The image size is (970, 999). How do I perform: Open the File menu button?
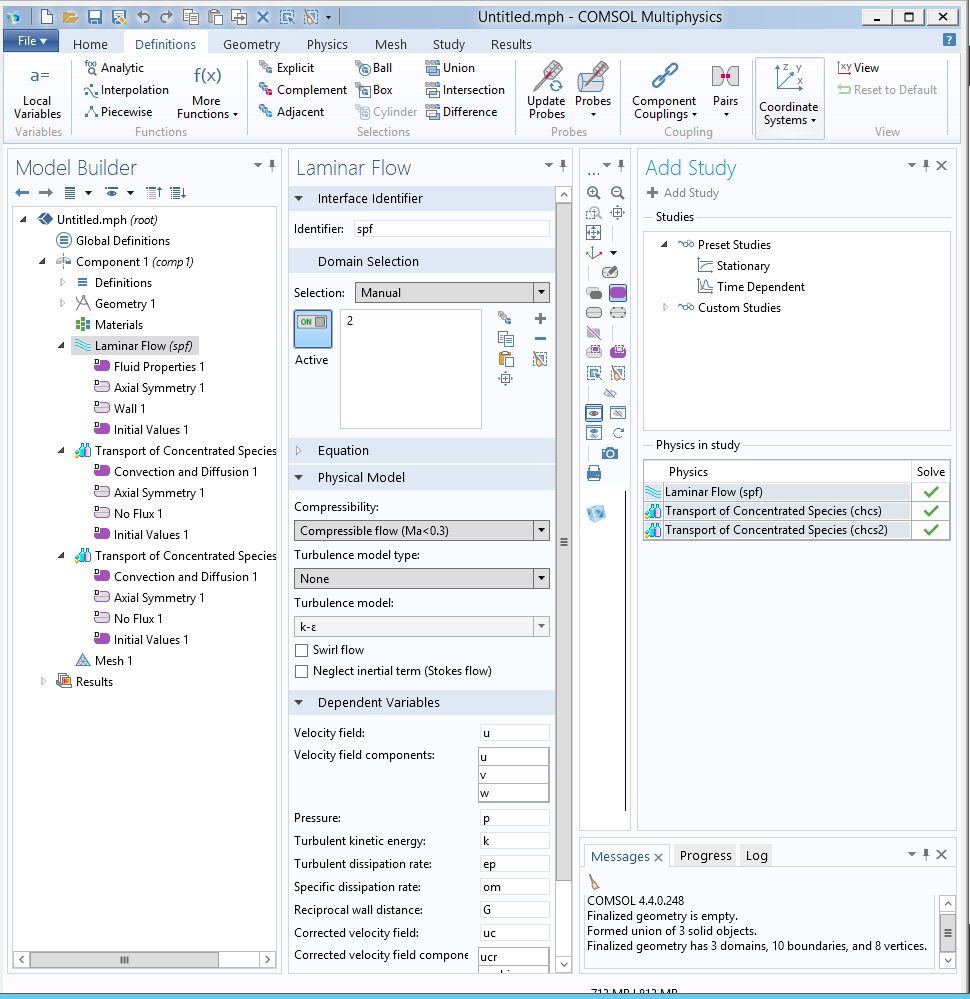coord(32,41)
